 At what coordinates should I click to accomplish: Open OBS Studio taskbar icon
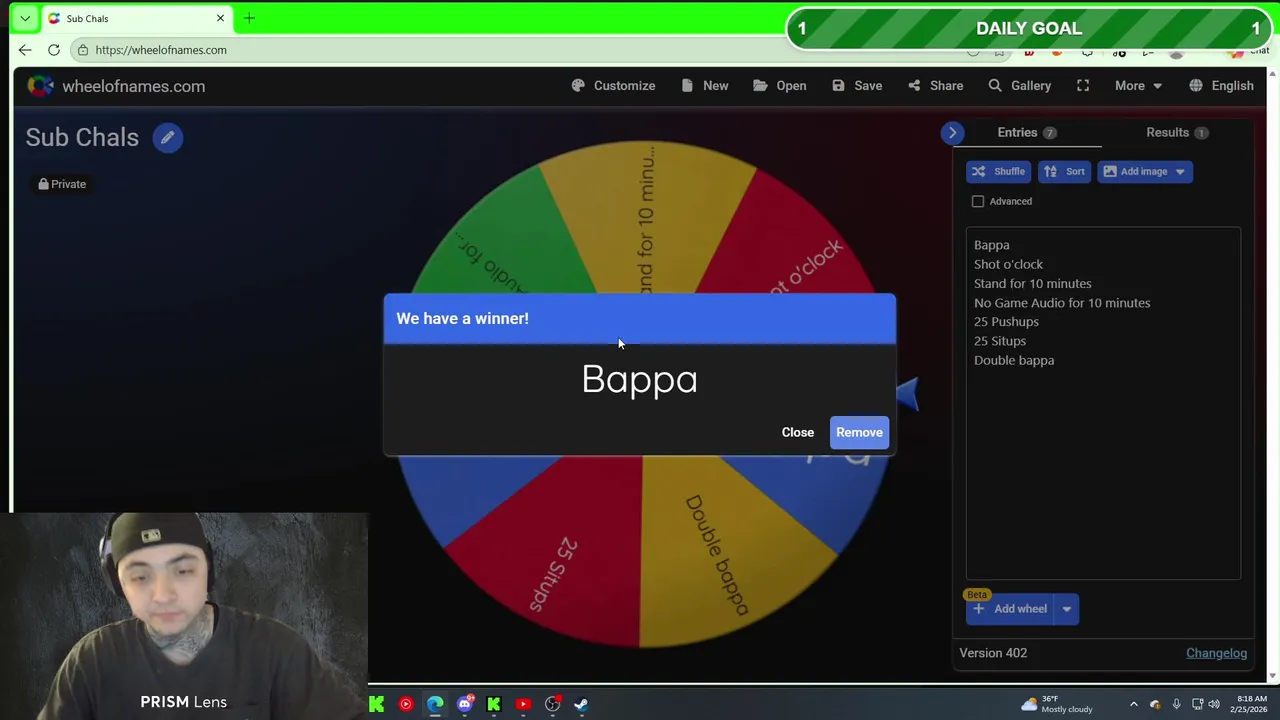point(553,704)
